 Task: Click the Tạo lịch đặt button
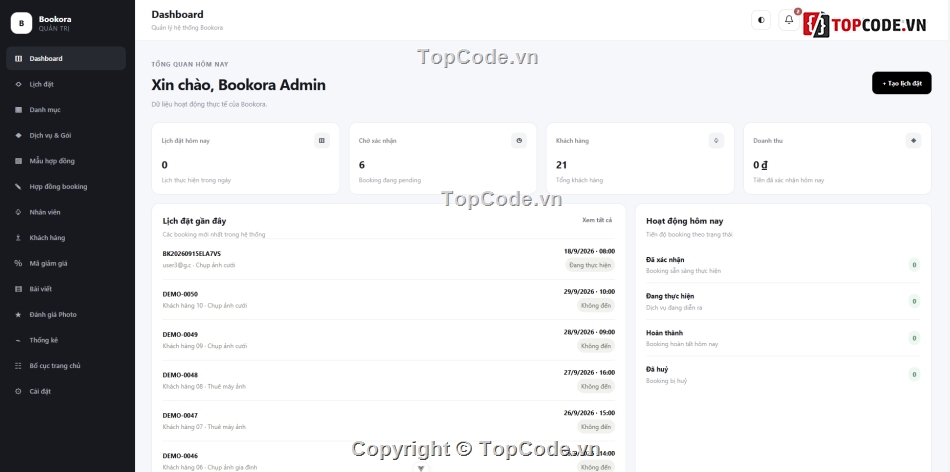click(x=902, y=83)
